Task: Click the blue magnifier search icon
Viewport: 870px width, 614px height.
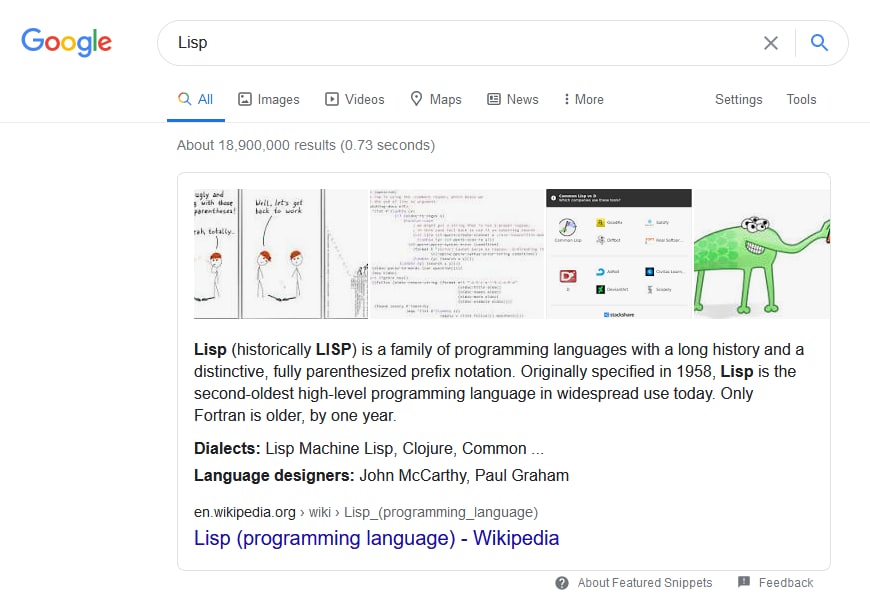Action: (820, 42)
